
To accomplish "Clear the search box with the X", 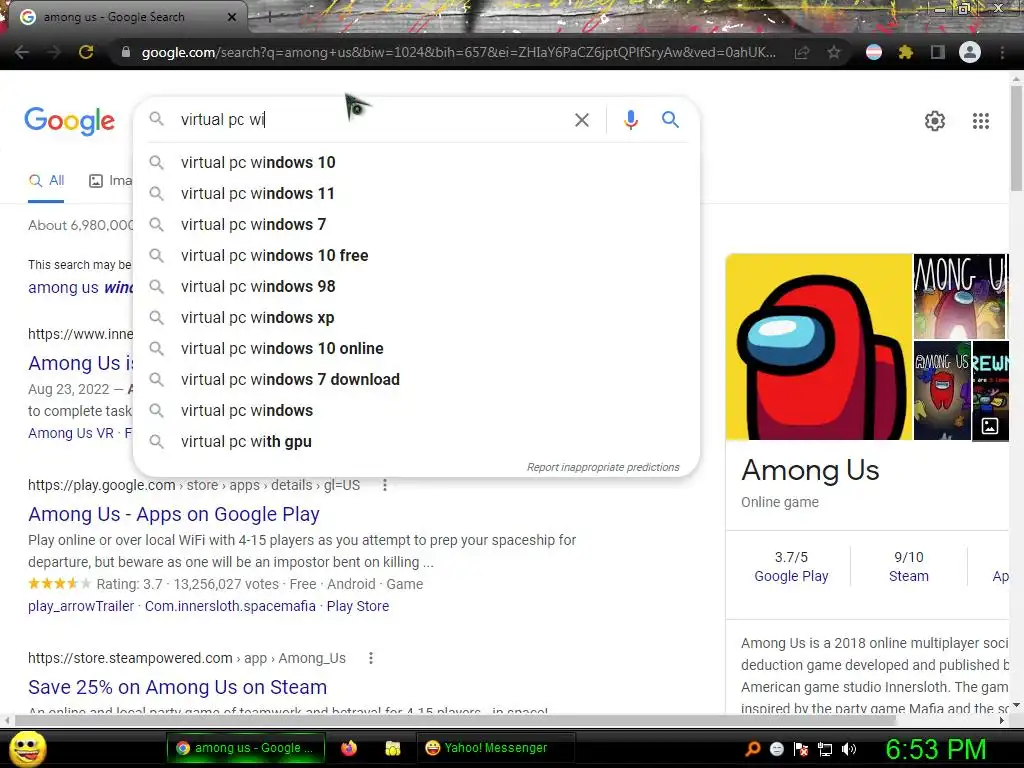I will [x=581, y=120].
